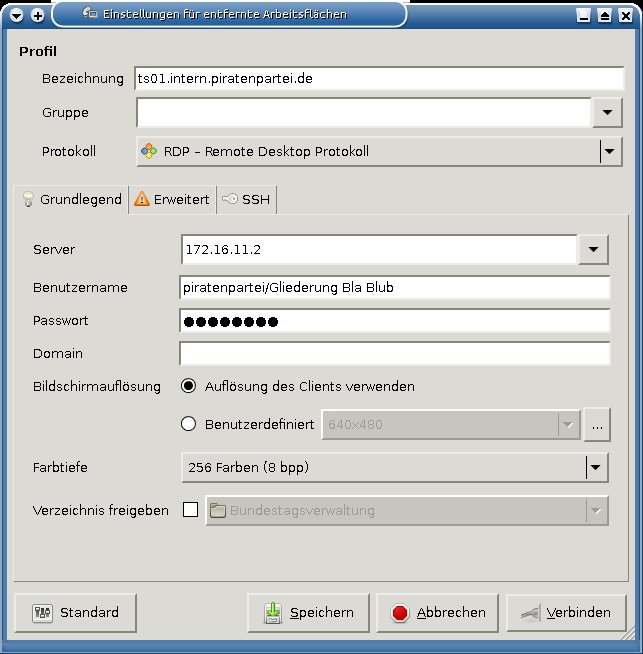Click the Speichern download icon
Viewport: 643px width, 654px height.
(272, 613)
